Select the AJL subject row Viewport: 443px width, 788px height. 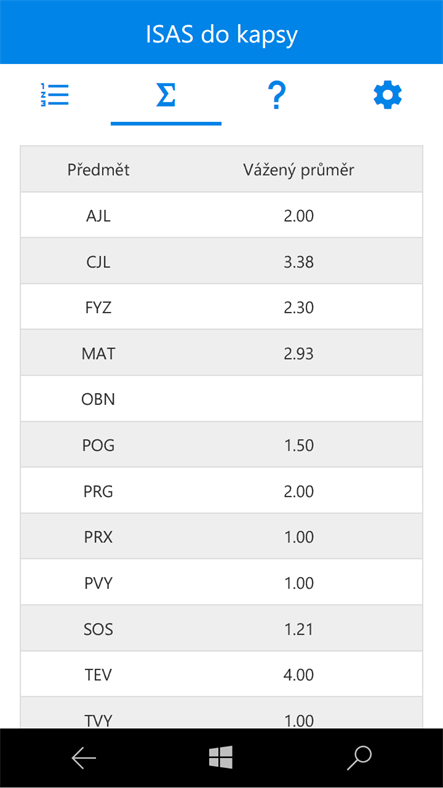point(222,215)
